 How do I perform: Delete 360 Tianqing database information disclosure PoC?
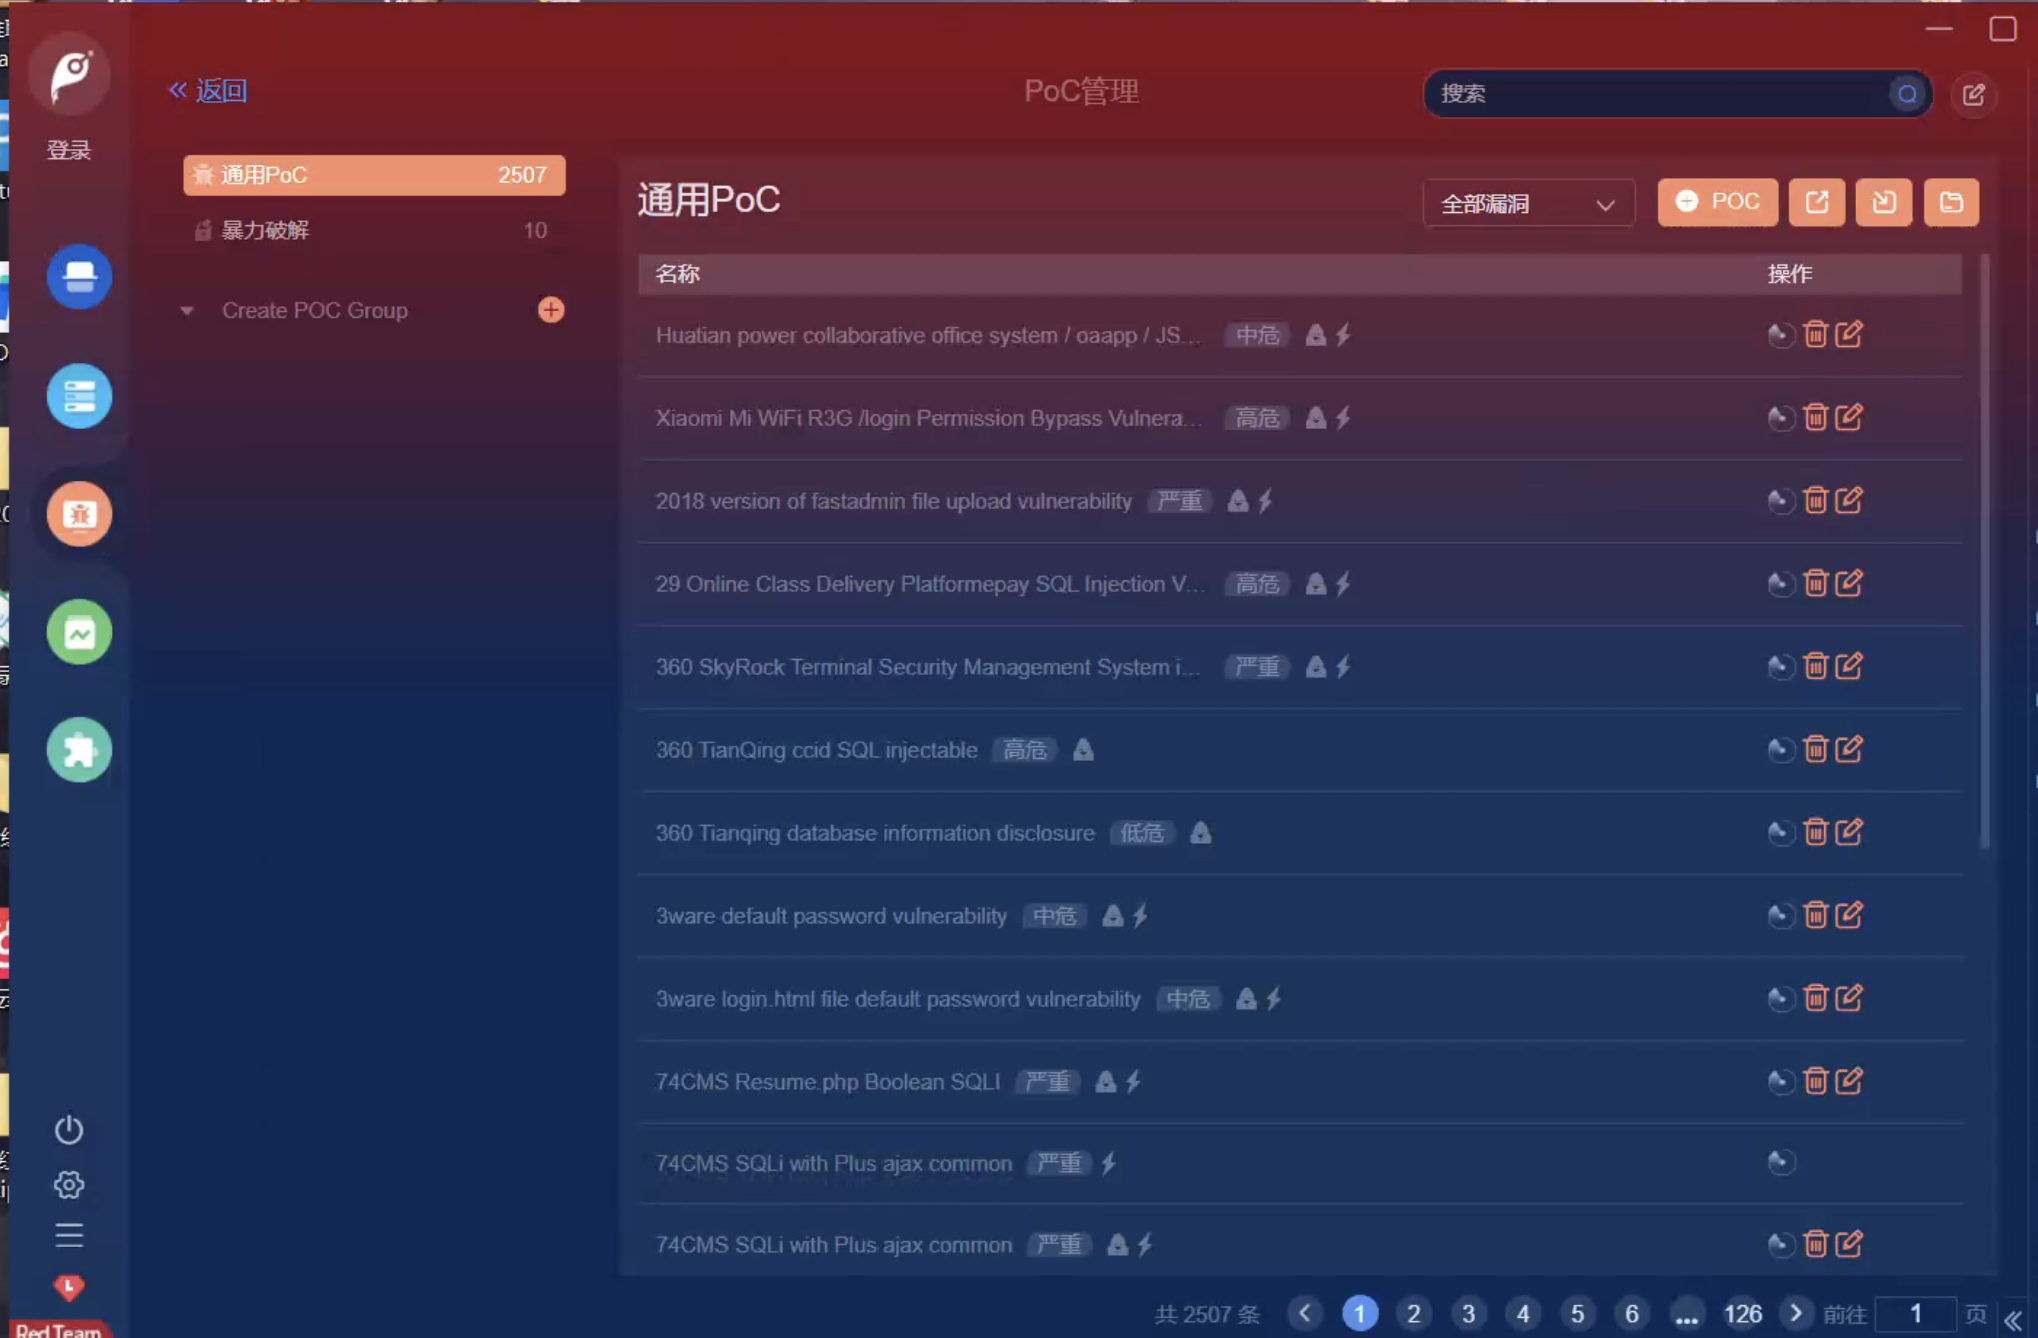[x=1815, y=832]
